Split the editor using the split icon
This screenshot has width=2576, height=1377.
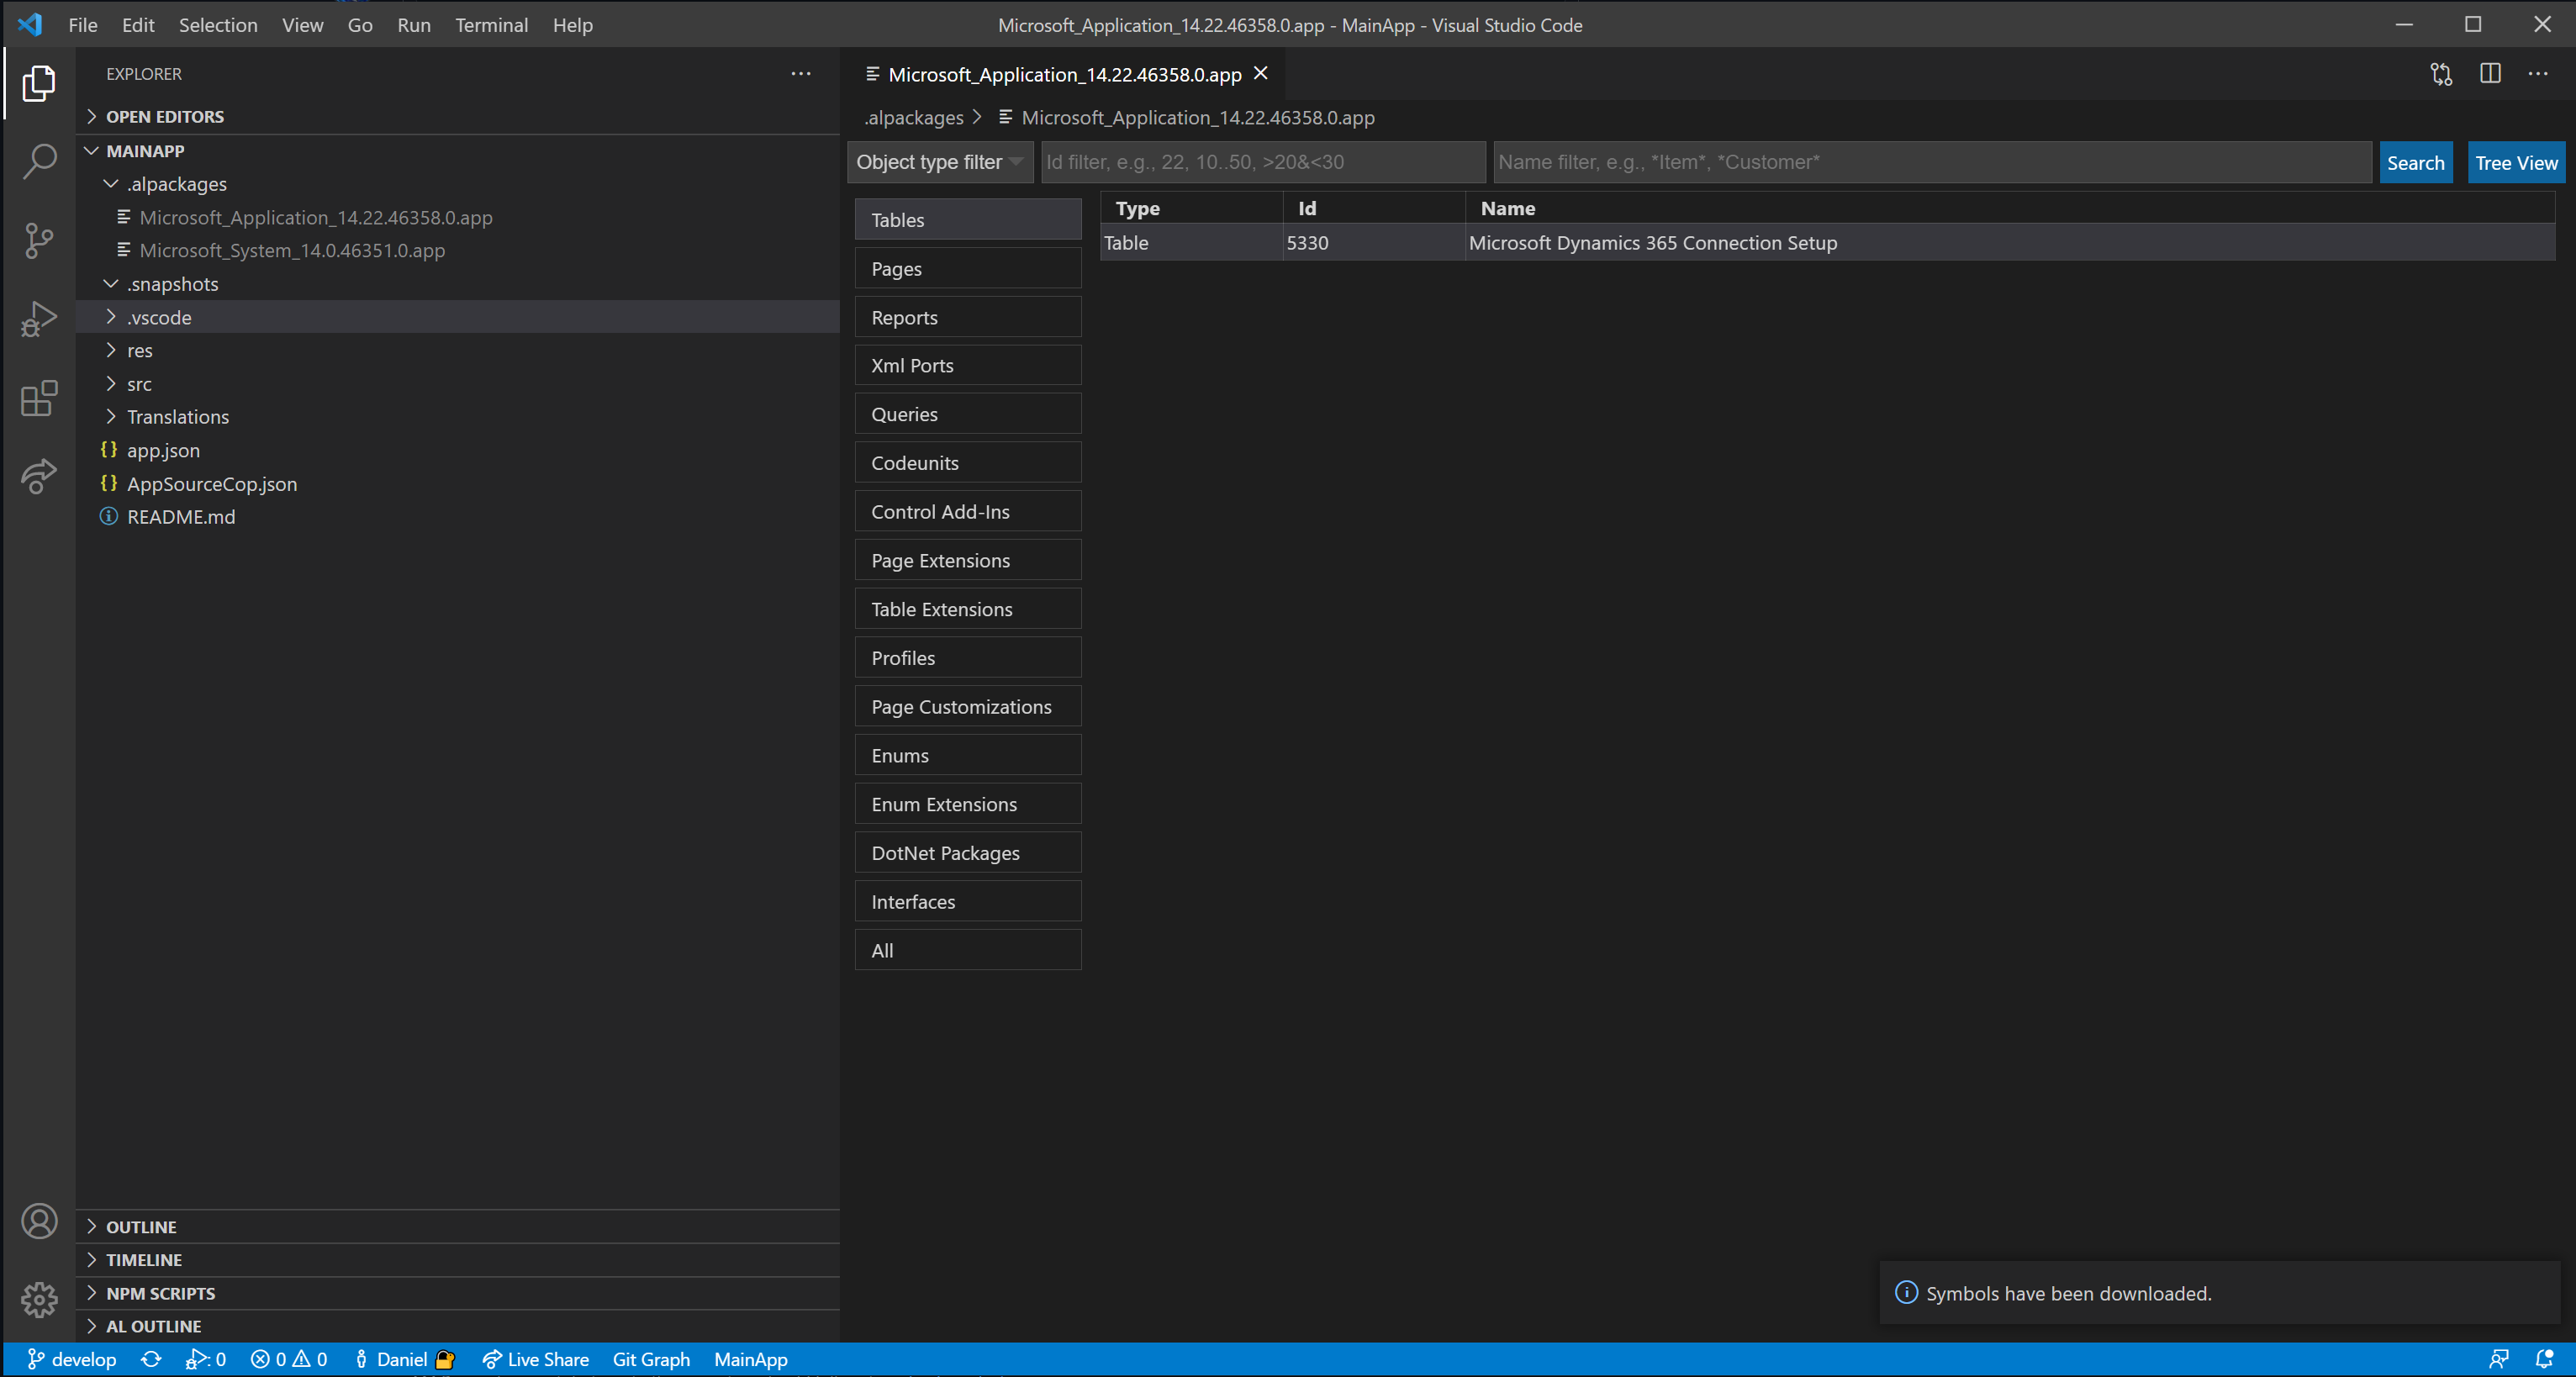[x=2489, y=74]
